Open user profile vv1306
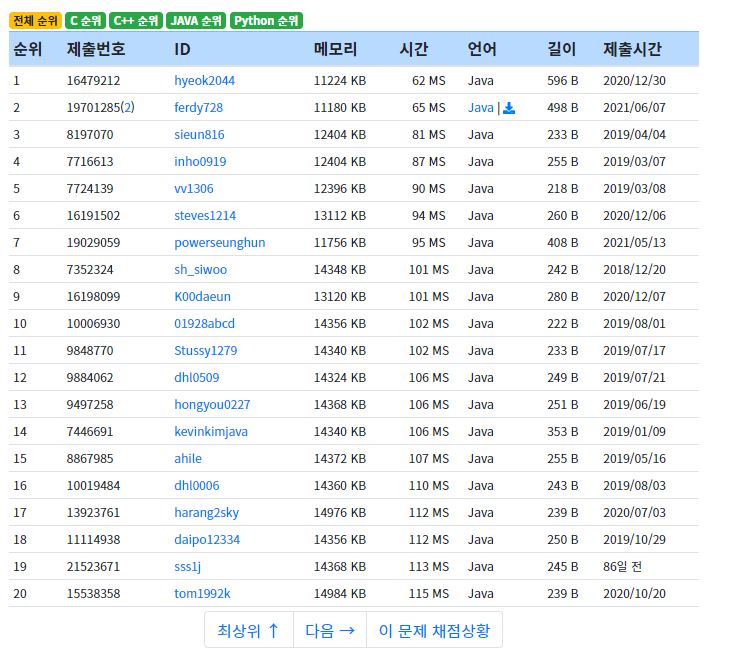729x651 pixels. click(194, 189)
